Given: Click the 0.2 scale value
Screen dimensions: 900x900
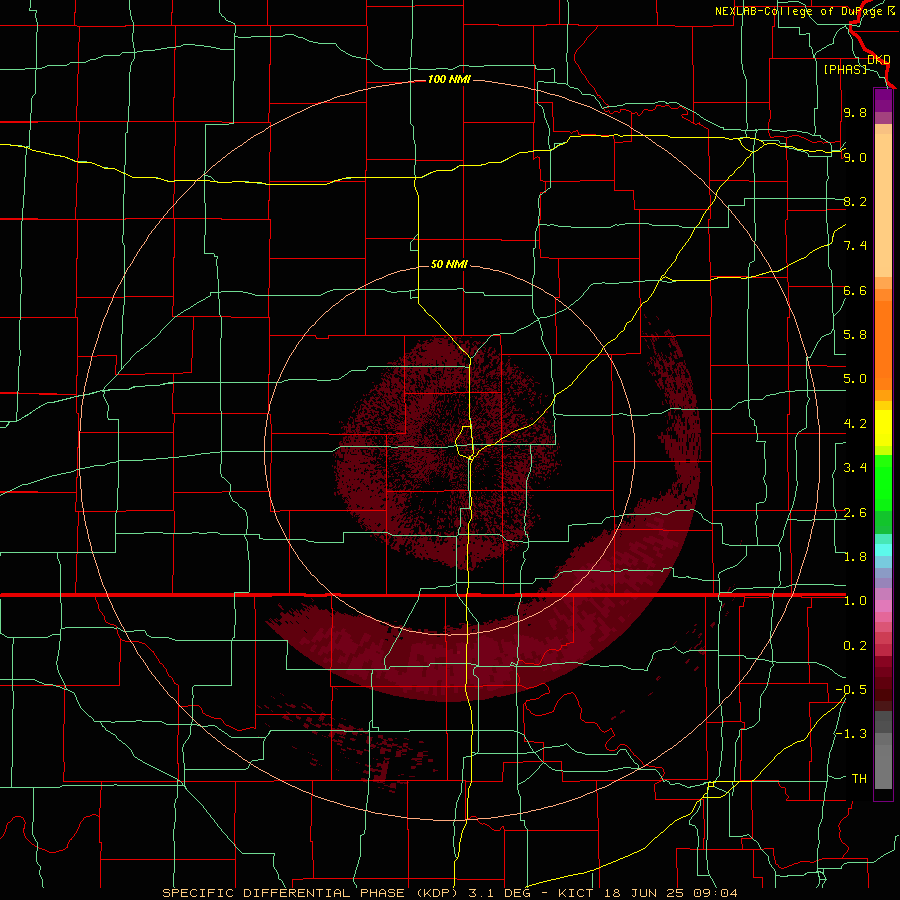Looking at the screenshot, I should pos(855,646).
